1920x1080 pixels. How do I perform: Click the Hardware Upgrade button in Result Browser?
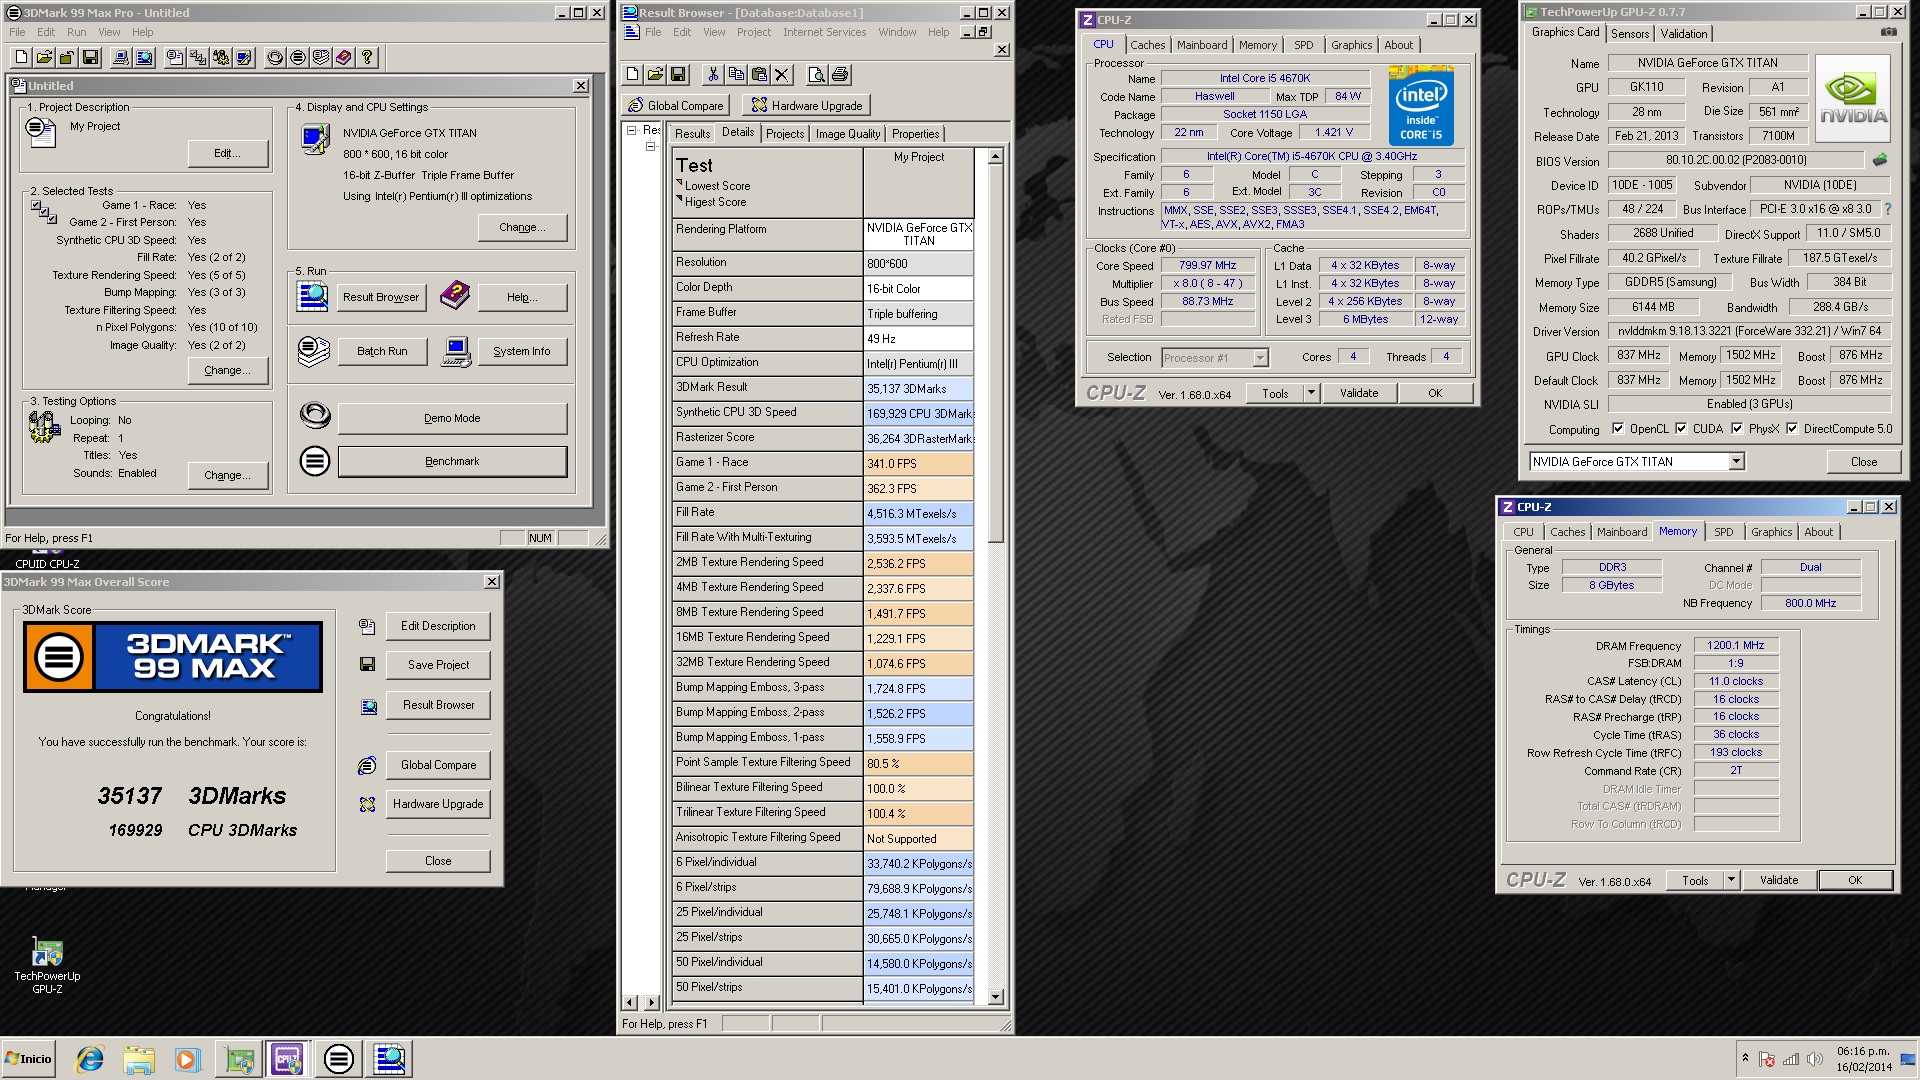pyautogui.click(x=808, y=105)
